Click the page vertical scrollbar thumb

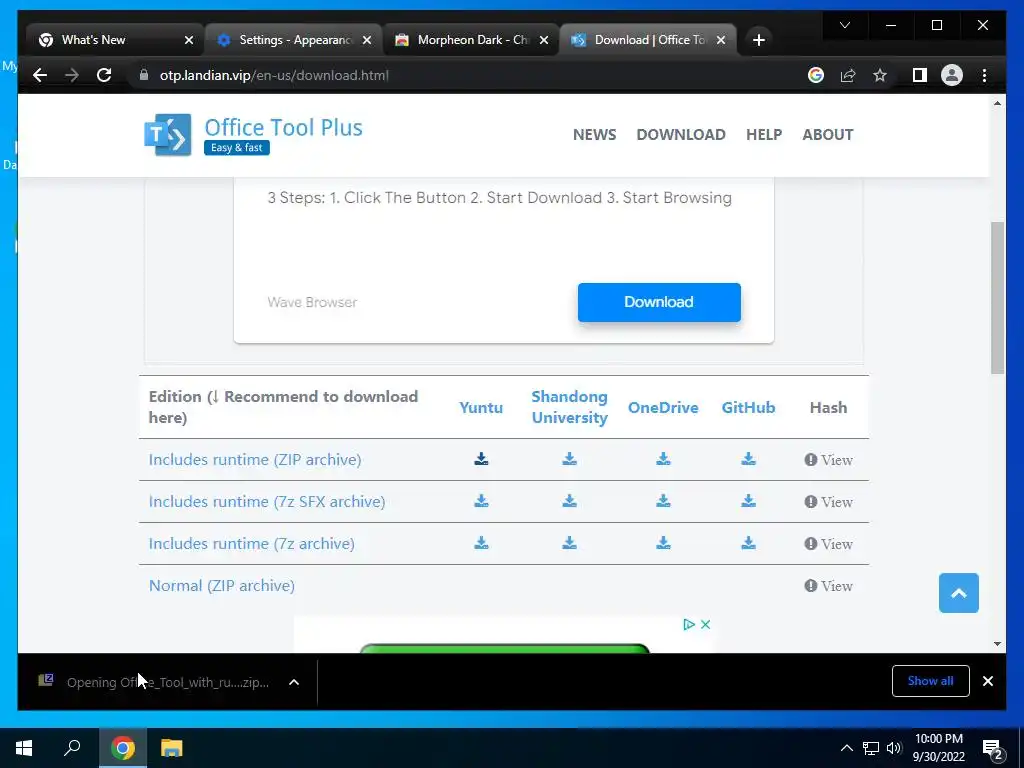(x=997, y=298)
